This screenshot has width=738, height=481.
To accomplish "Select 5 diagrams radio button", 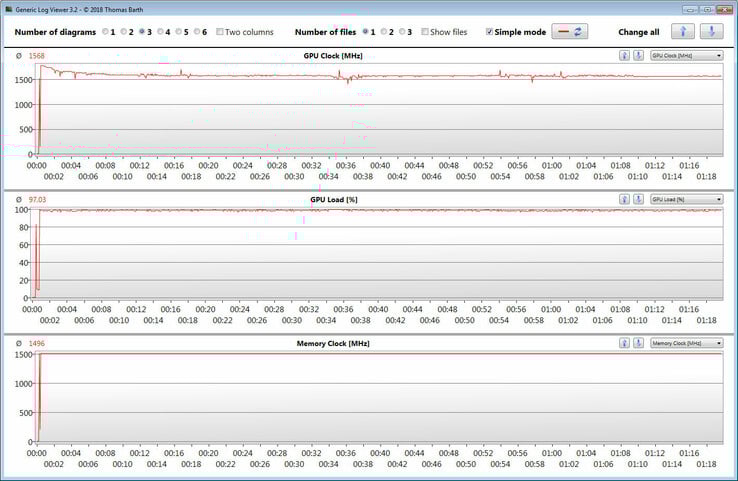I will tap(179, 32).
